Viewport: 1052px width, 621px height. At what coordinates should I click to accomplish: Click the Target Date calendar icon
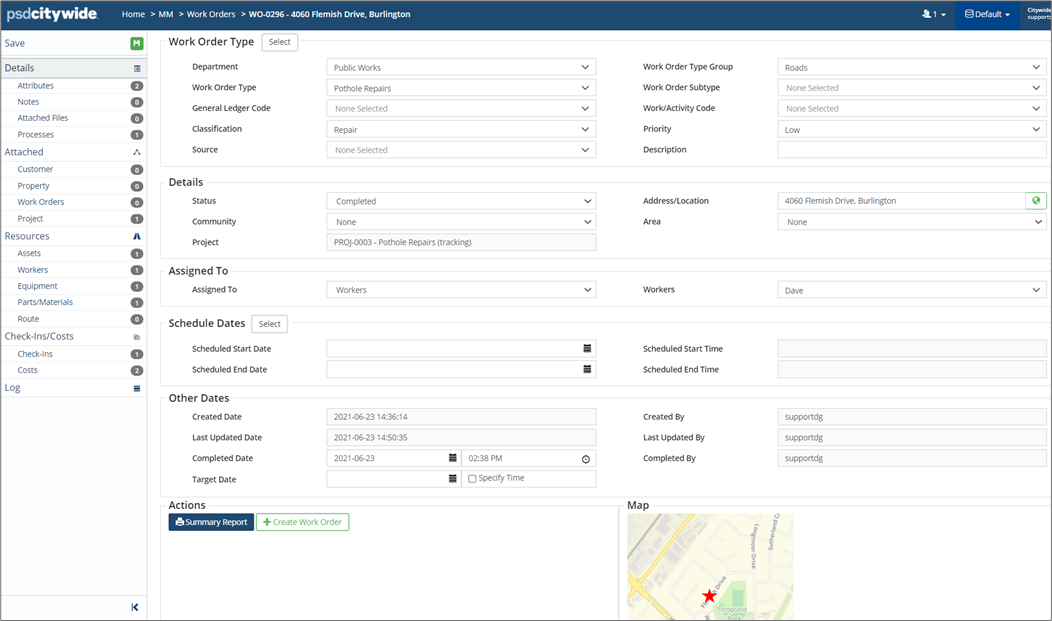(x=452, y=479)
